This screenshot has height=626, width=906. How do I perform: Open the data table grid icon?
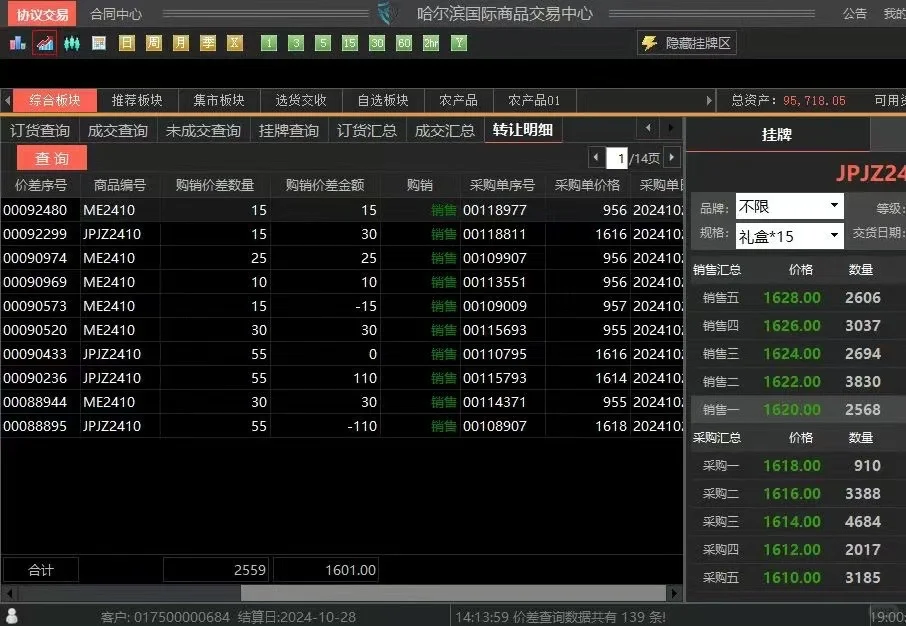click(x=99, y=43)
